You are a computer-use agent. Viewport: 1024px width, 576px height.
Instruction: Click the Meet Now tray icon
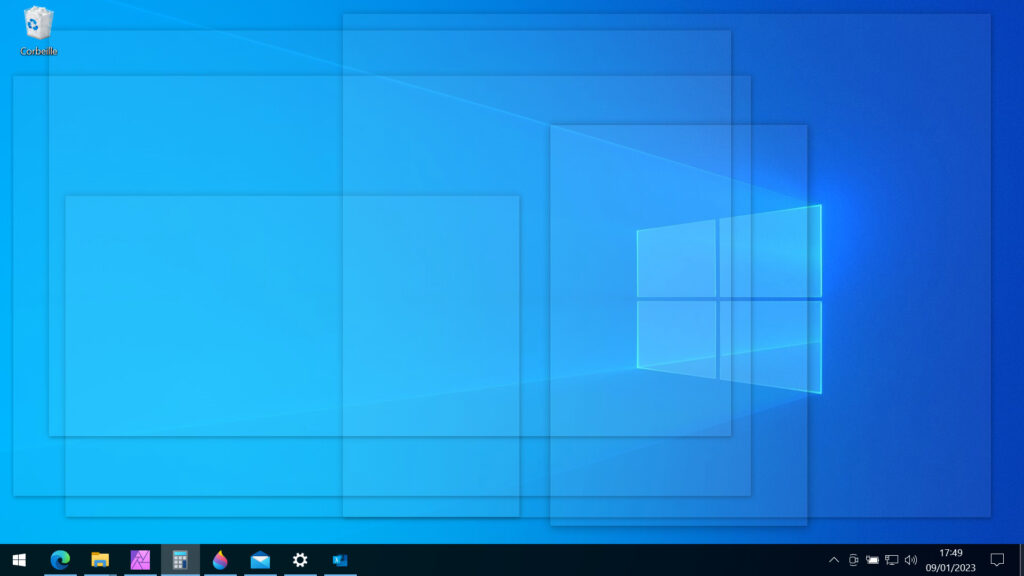(x=853, y=560)
